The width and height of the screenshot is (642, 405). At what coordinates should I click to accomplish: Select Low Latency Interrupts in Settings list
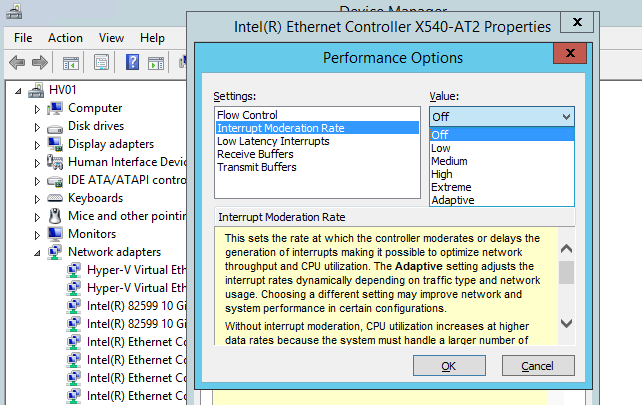(x=317, y=141)
